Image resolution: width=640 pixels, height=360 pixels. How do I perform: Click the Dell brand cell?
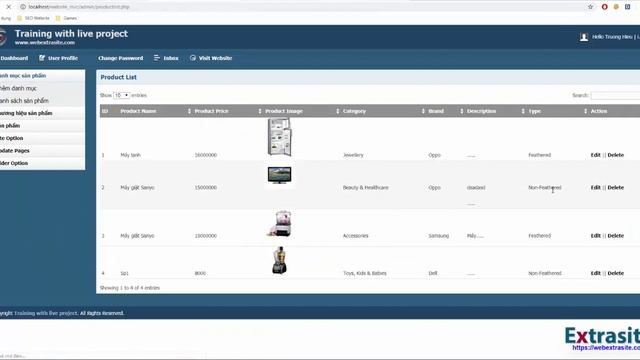tap(433, 273)
